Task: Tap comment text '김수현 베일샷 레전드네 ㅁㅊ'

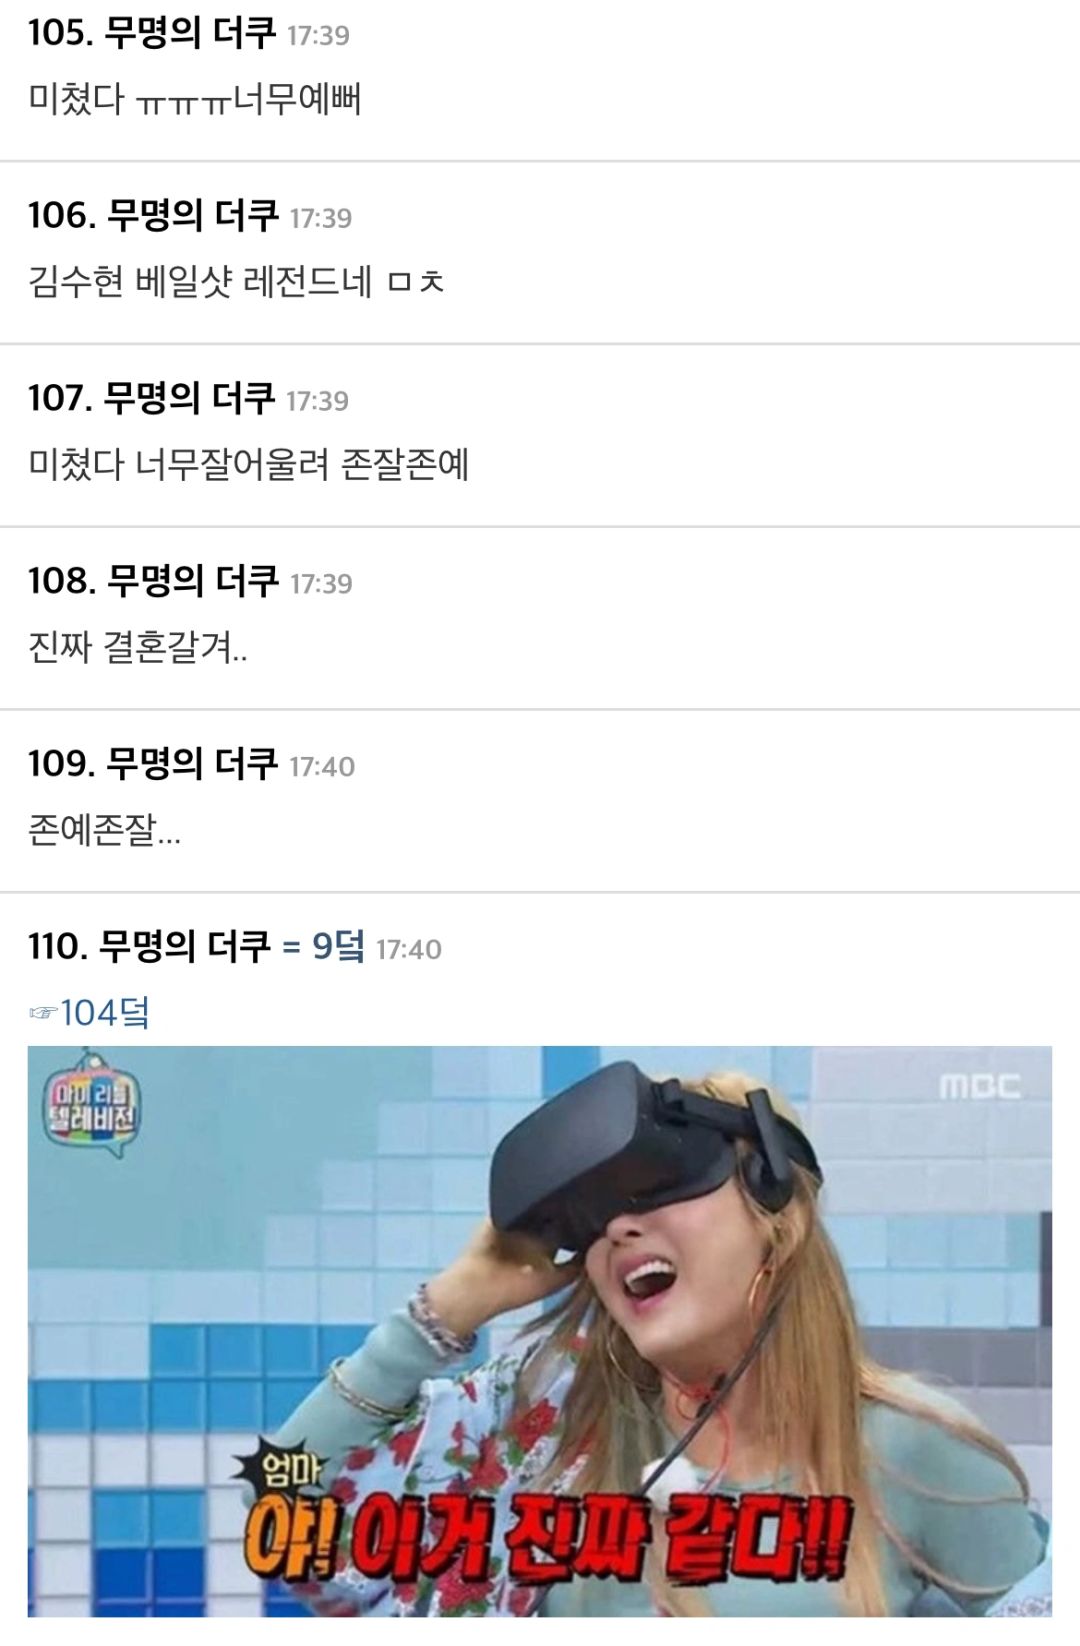Action: (236, 282)
